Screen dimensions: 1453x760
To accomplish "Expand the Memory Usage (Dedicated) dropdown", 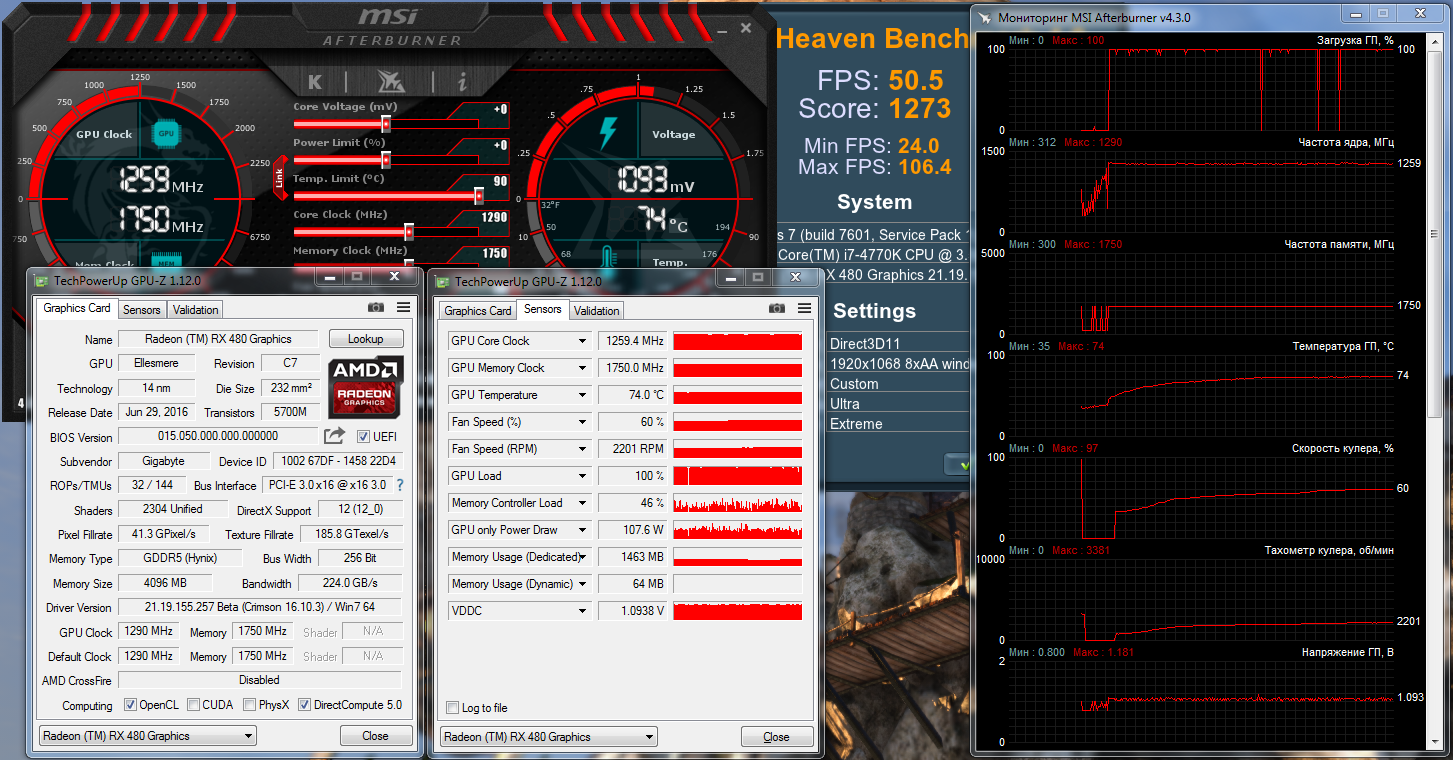I will pyautogui.click(x=582, y=557).
